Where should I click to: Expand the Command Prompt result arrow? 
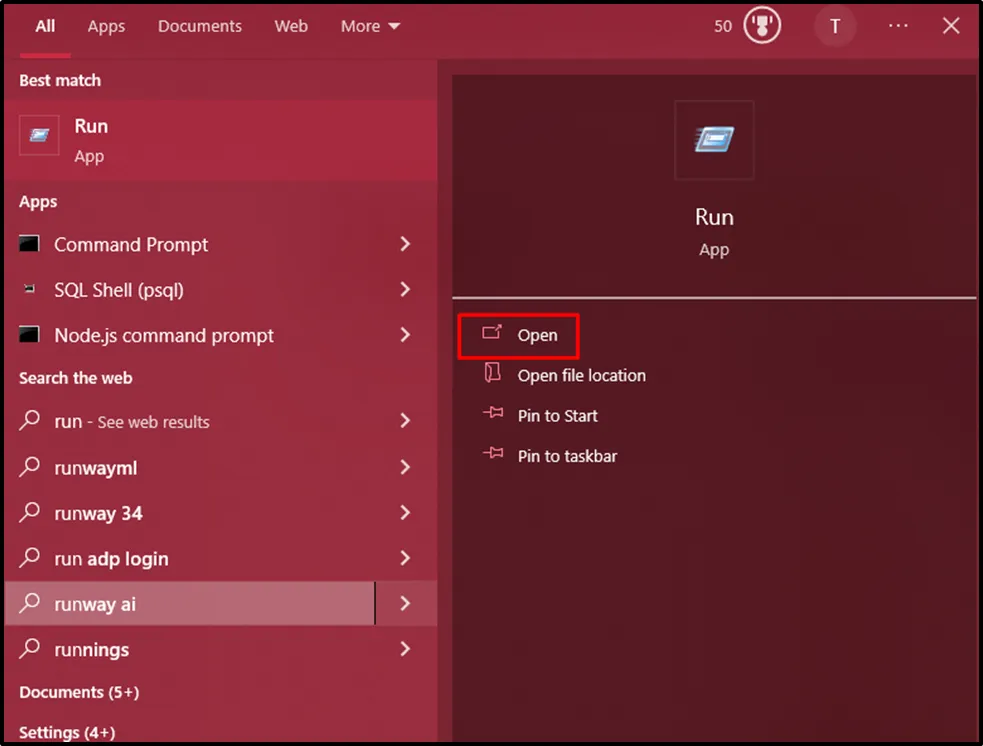tap(405, 244)
